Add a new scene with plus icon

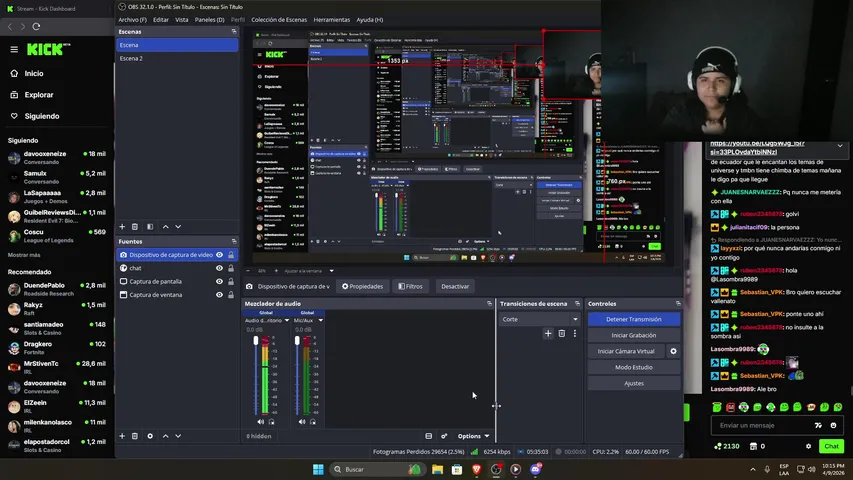point(122,226)
